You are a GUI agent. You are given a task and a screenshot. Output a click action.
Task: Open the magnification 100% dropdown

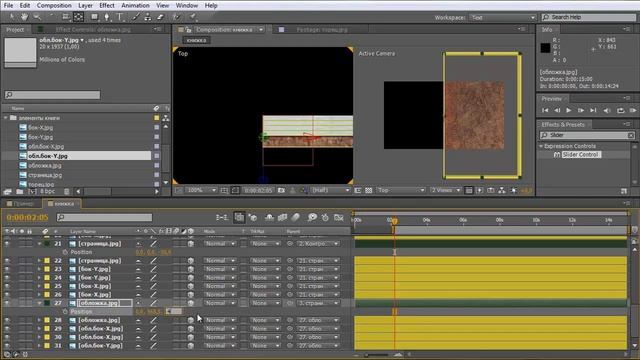[x=201, y=190]
